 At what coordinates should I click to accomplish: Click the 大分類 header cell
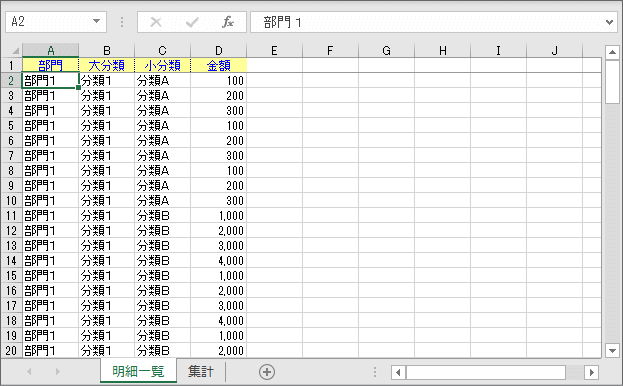106,66
